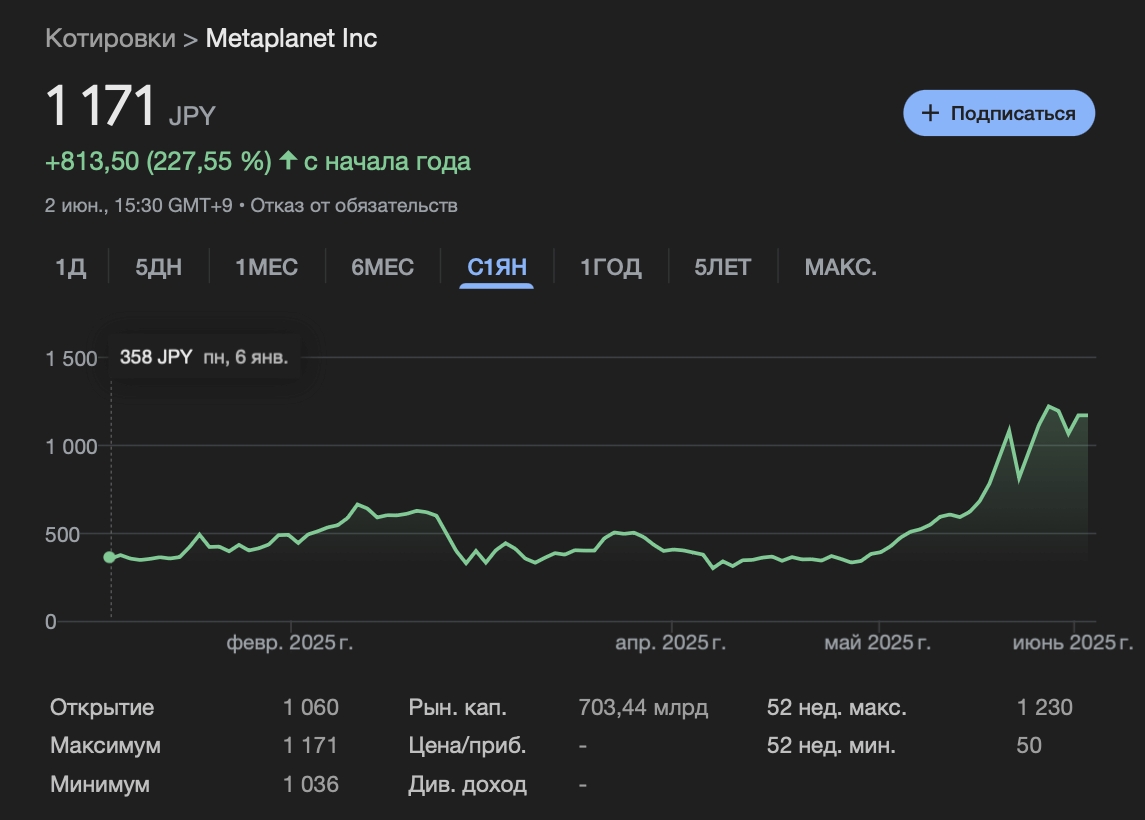Viewport: 1145px width, 820px height.
Task: Click the Открытие label
Action: click(x=102, y=707)
